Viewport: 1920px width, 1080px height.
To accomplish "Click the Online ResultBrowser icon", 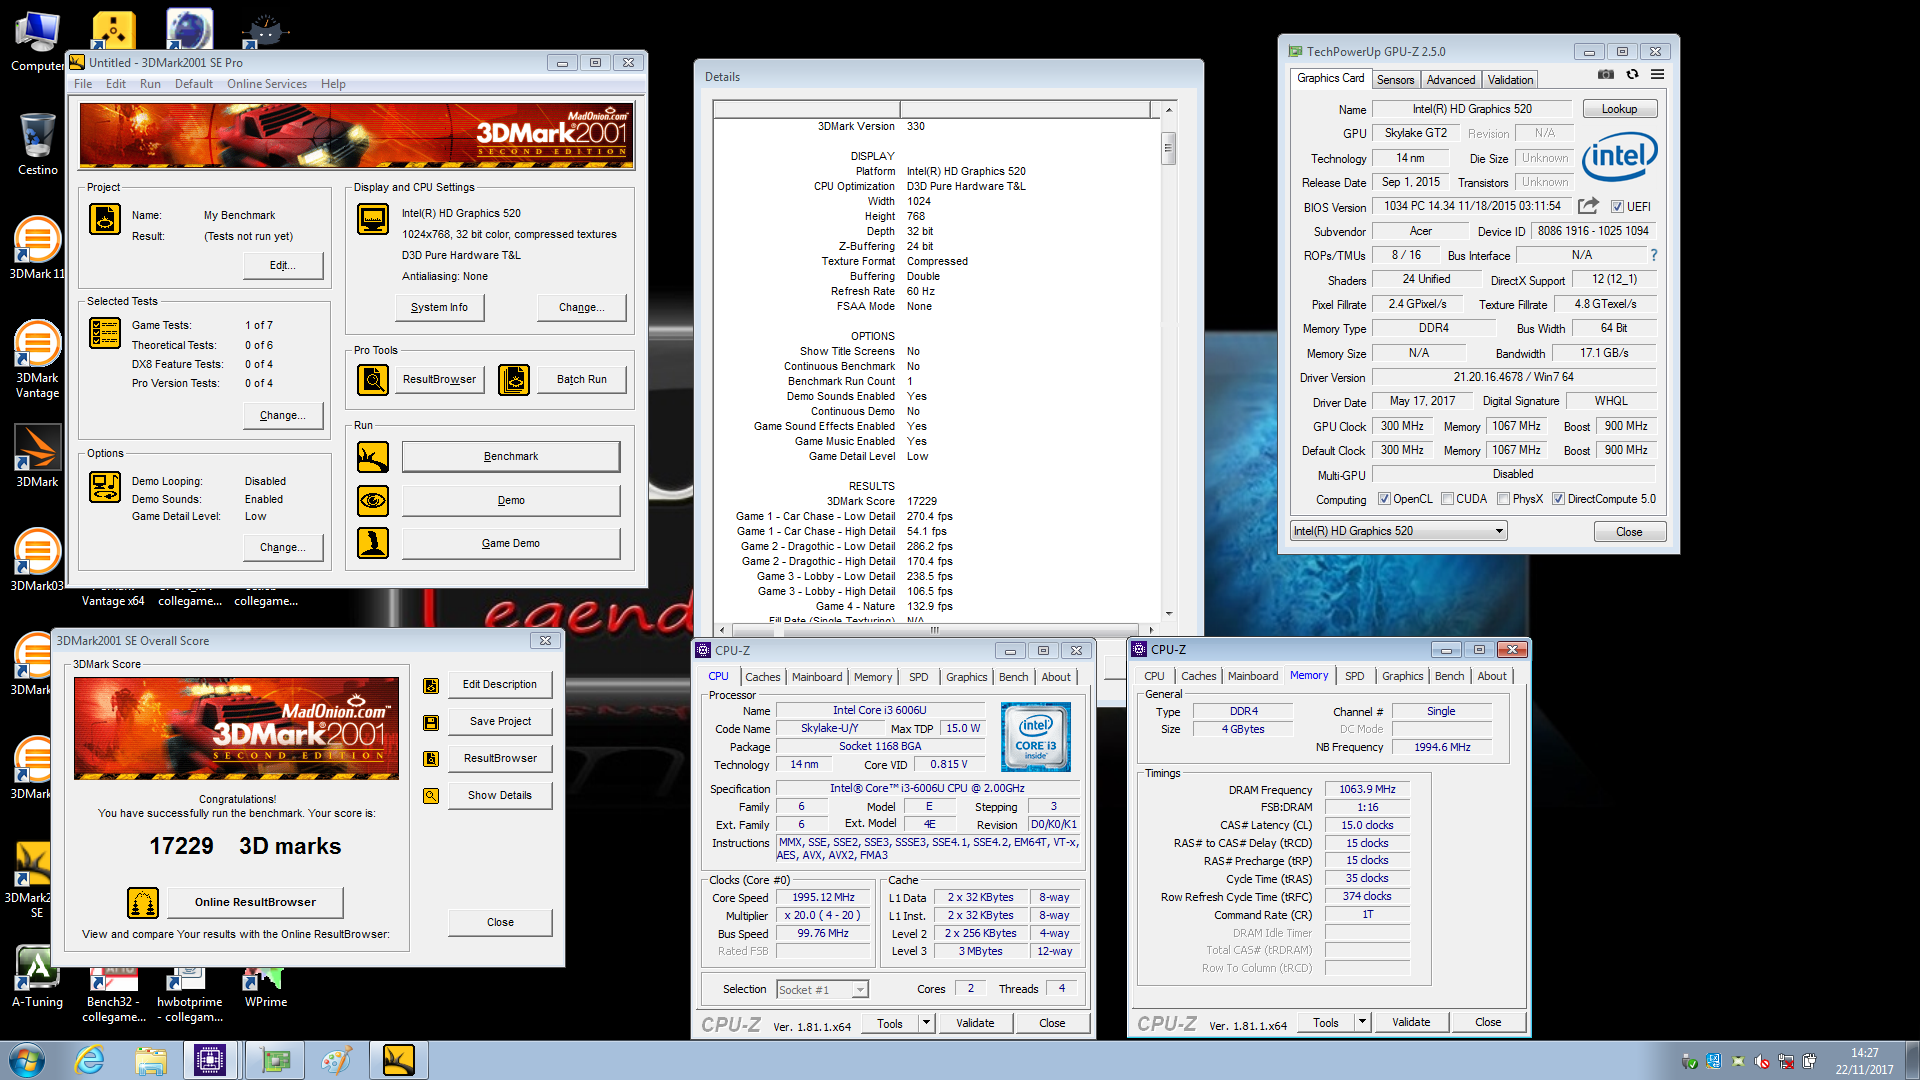I will point(143,903).
